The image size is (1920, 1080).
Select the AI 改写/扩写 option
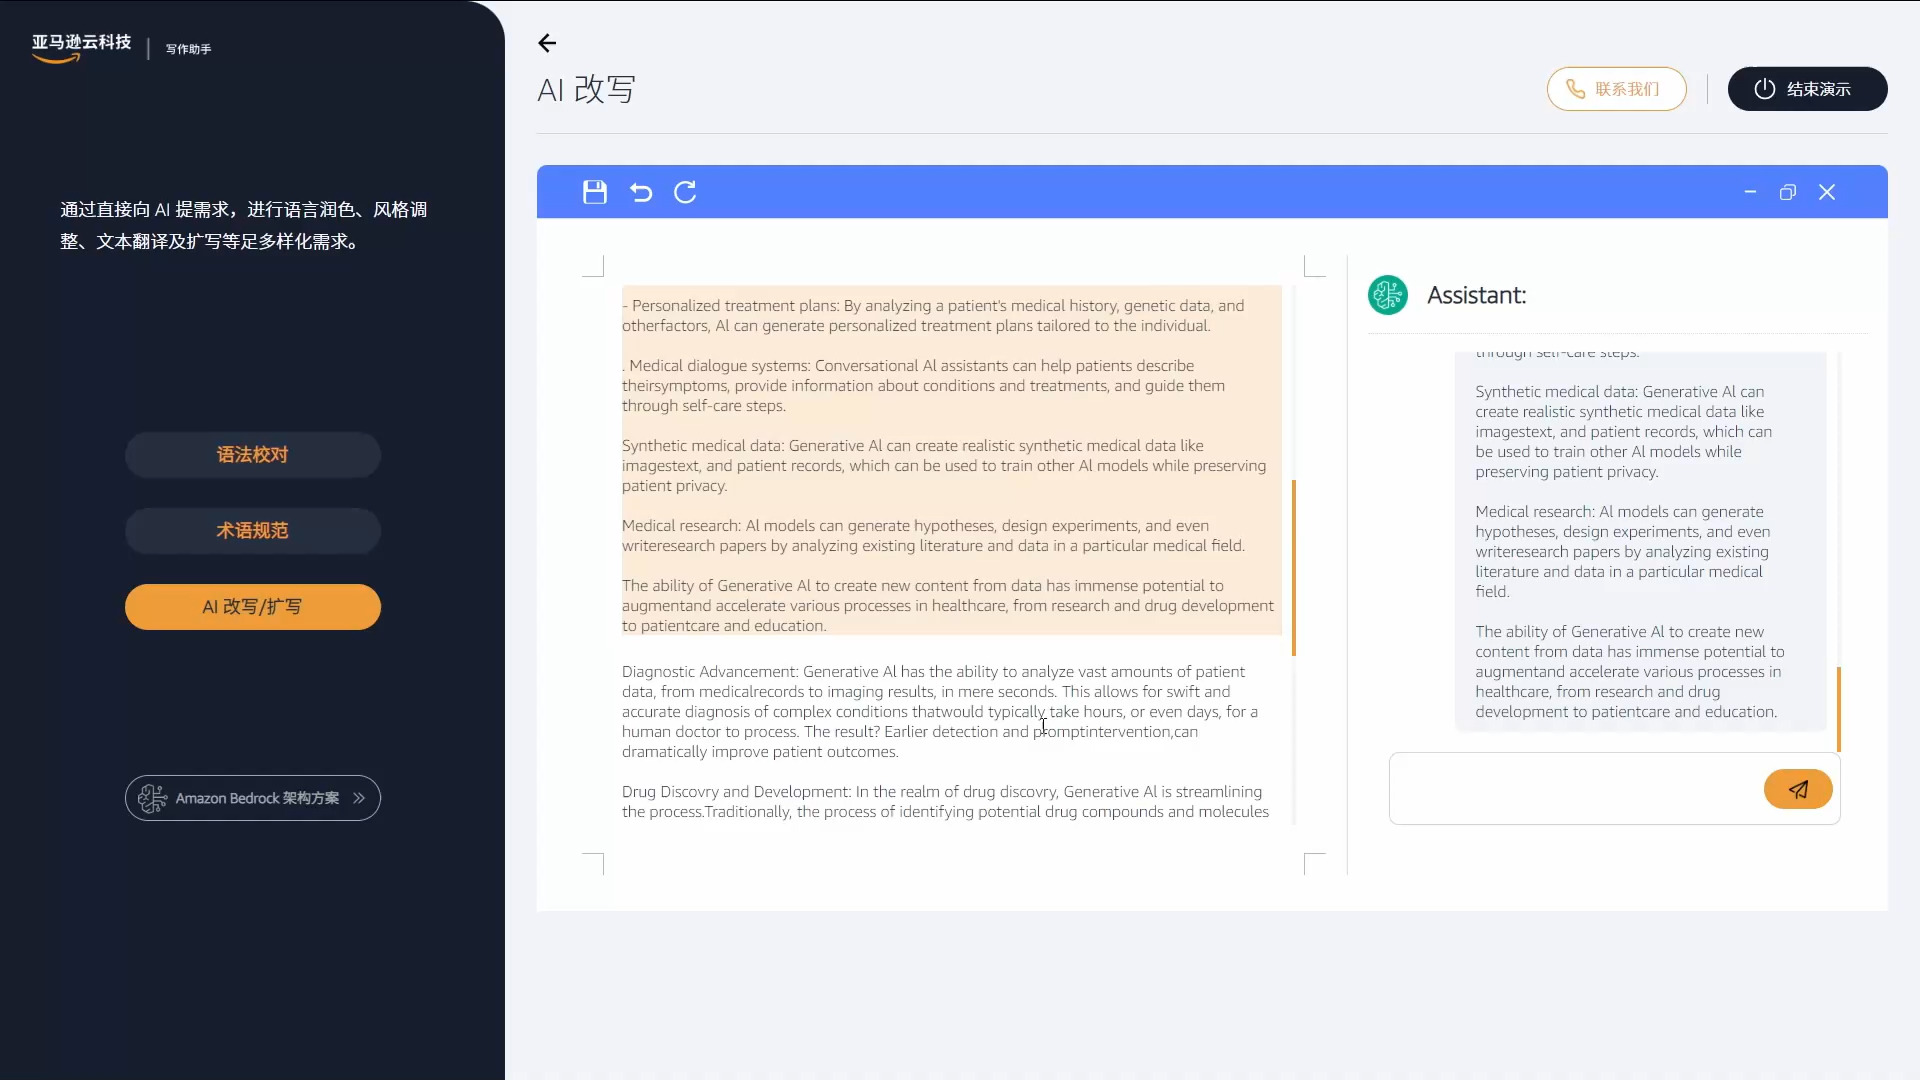(252, 606)
